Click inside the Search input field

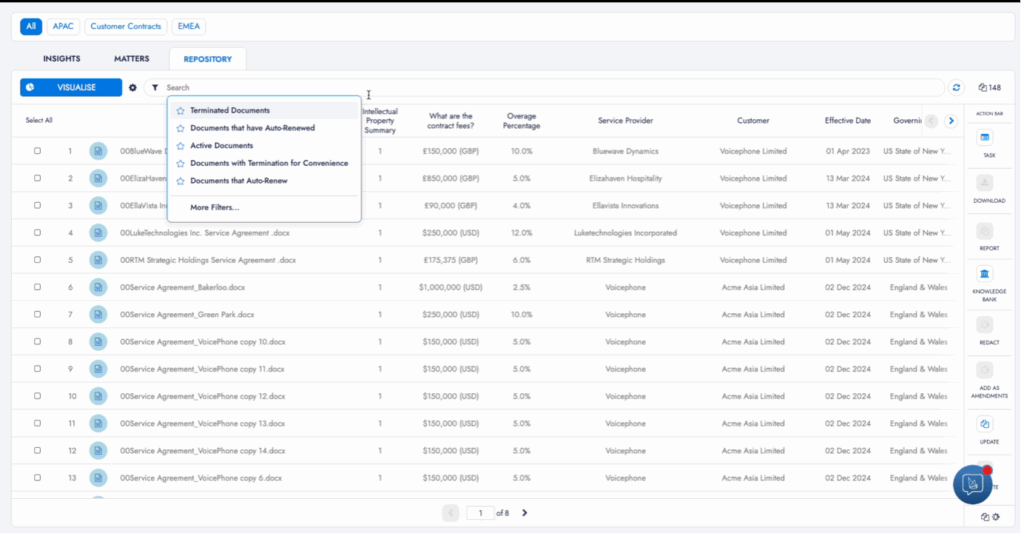550,88
